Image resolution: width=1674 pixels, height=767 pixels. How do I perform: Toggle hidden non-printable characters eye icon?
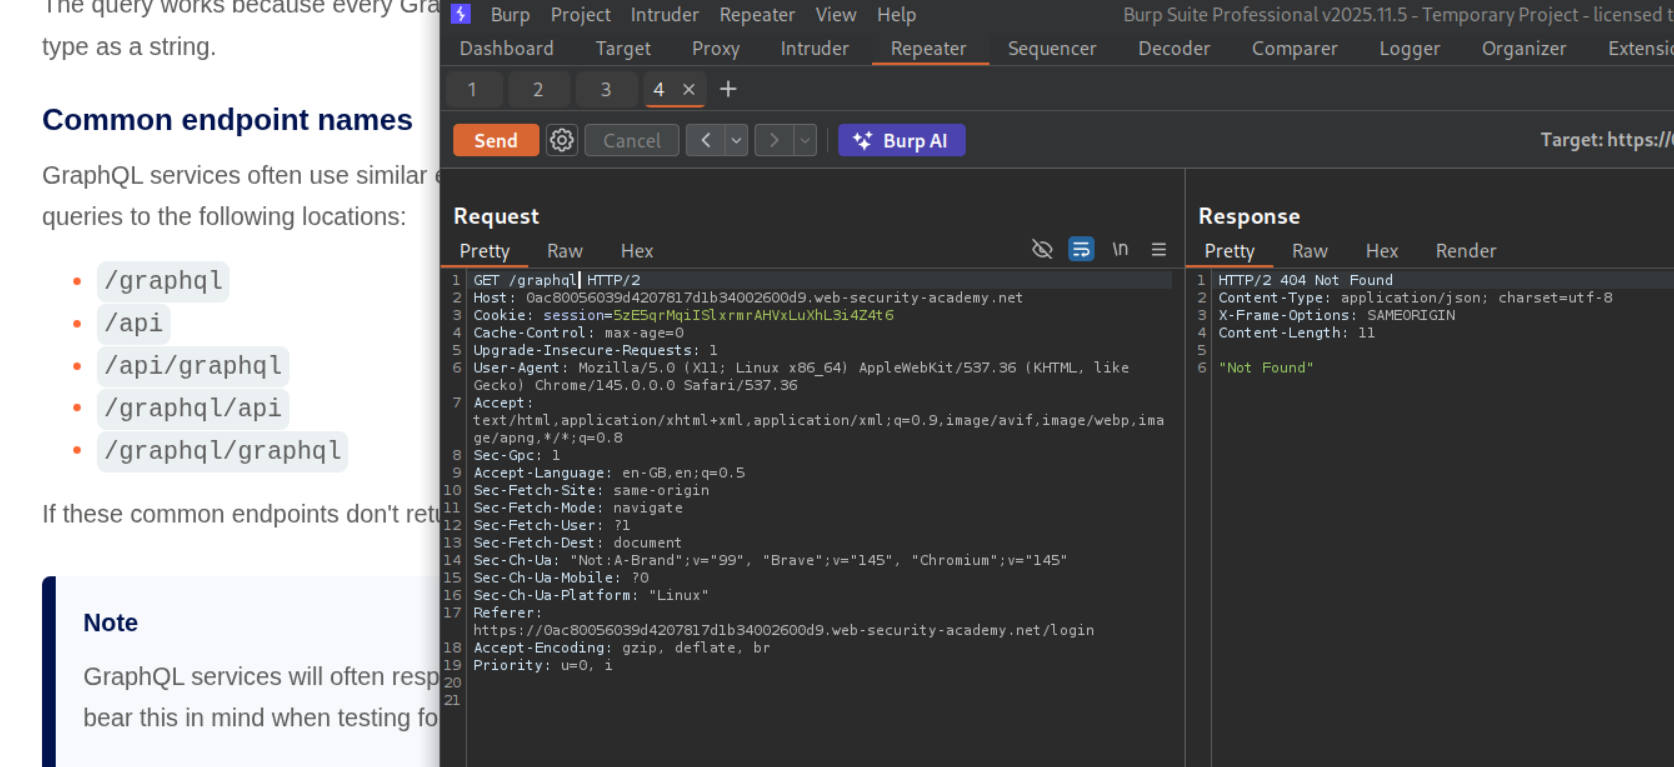[x=1042, y=250]
